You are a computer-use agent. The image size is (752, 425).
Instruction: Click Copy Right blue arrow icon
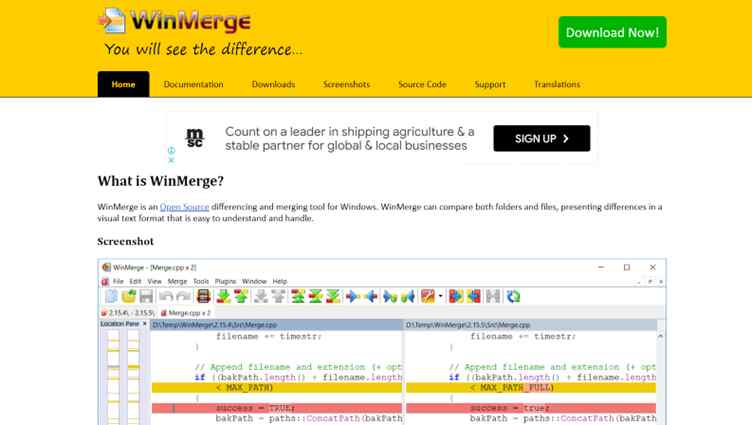coord(353,296)
